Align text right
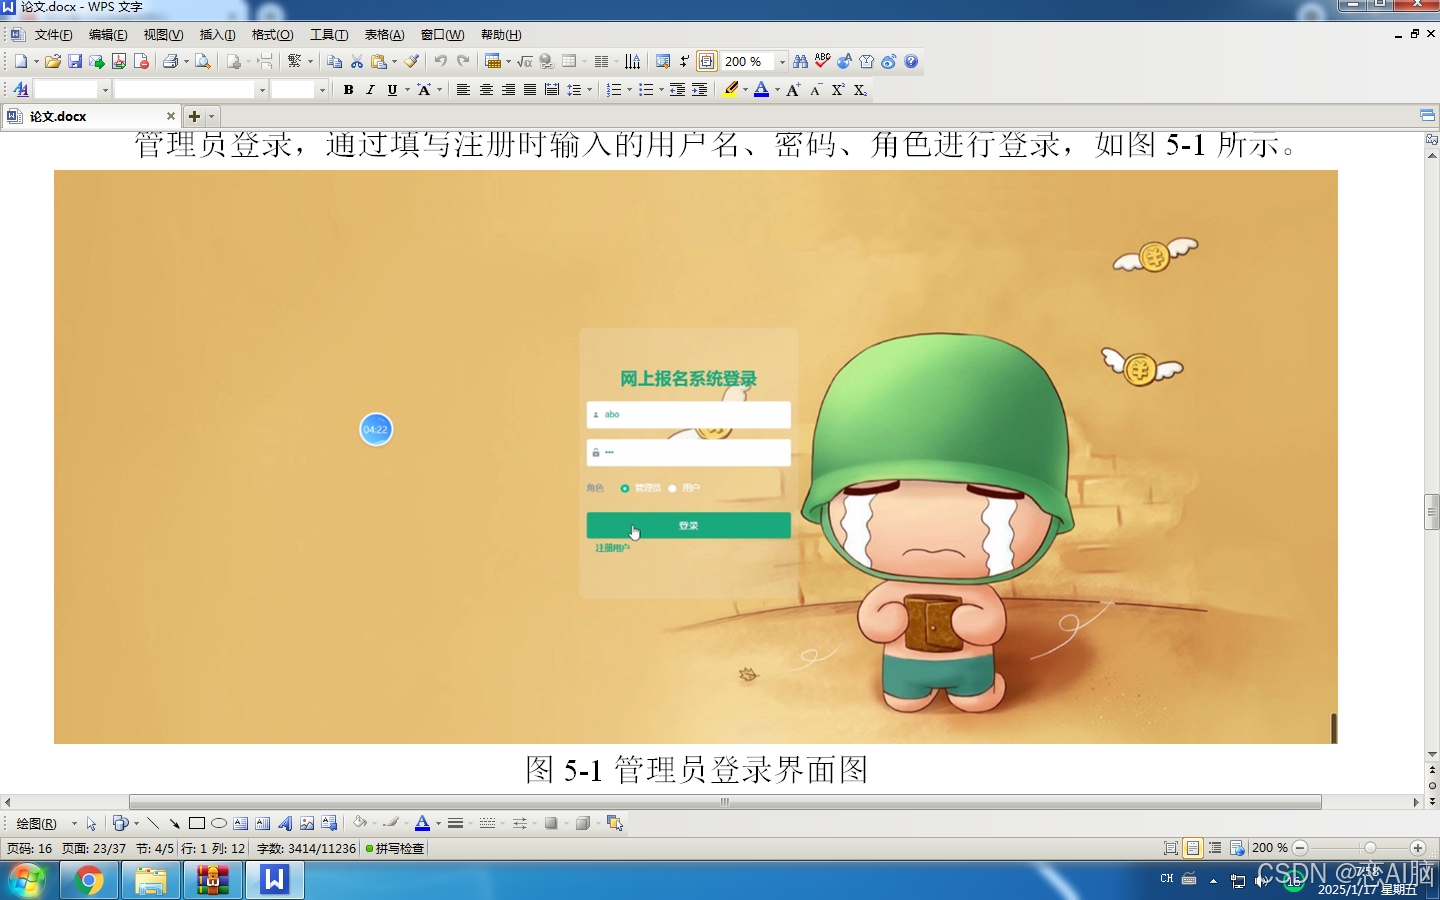The height and width of the screenshot is (900, 1440). point(508,90)
